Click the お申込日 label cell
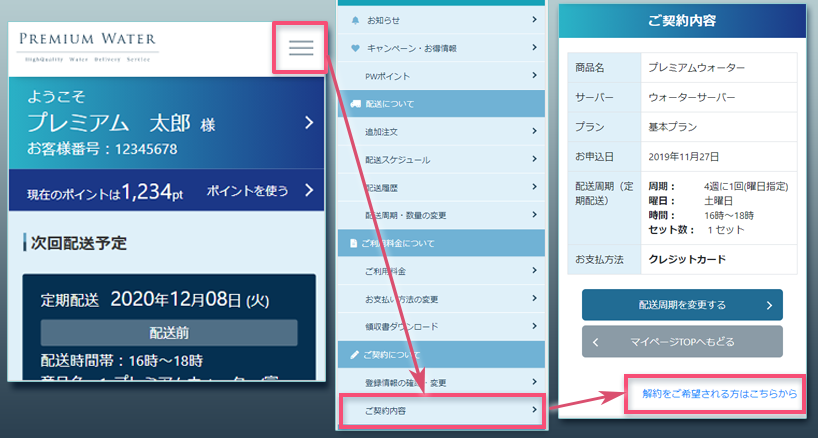Image resolution: width=818 pixels, height=438 pixels. (x=604, y=156)
